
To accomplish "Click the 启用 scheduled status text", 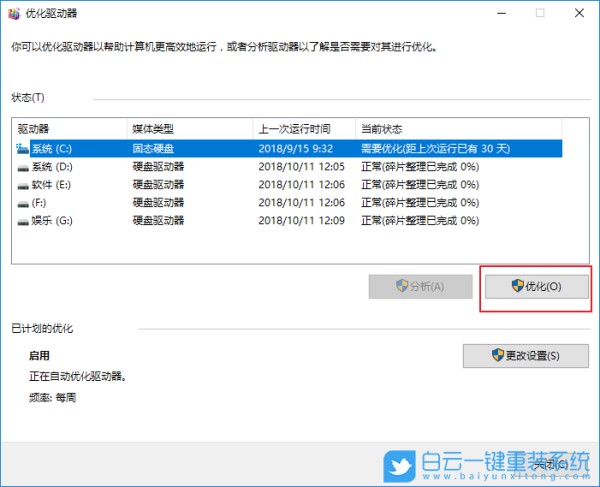I will point(39,356).
